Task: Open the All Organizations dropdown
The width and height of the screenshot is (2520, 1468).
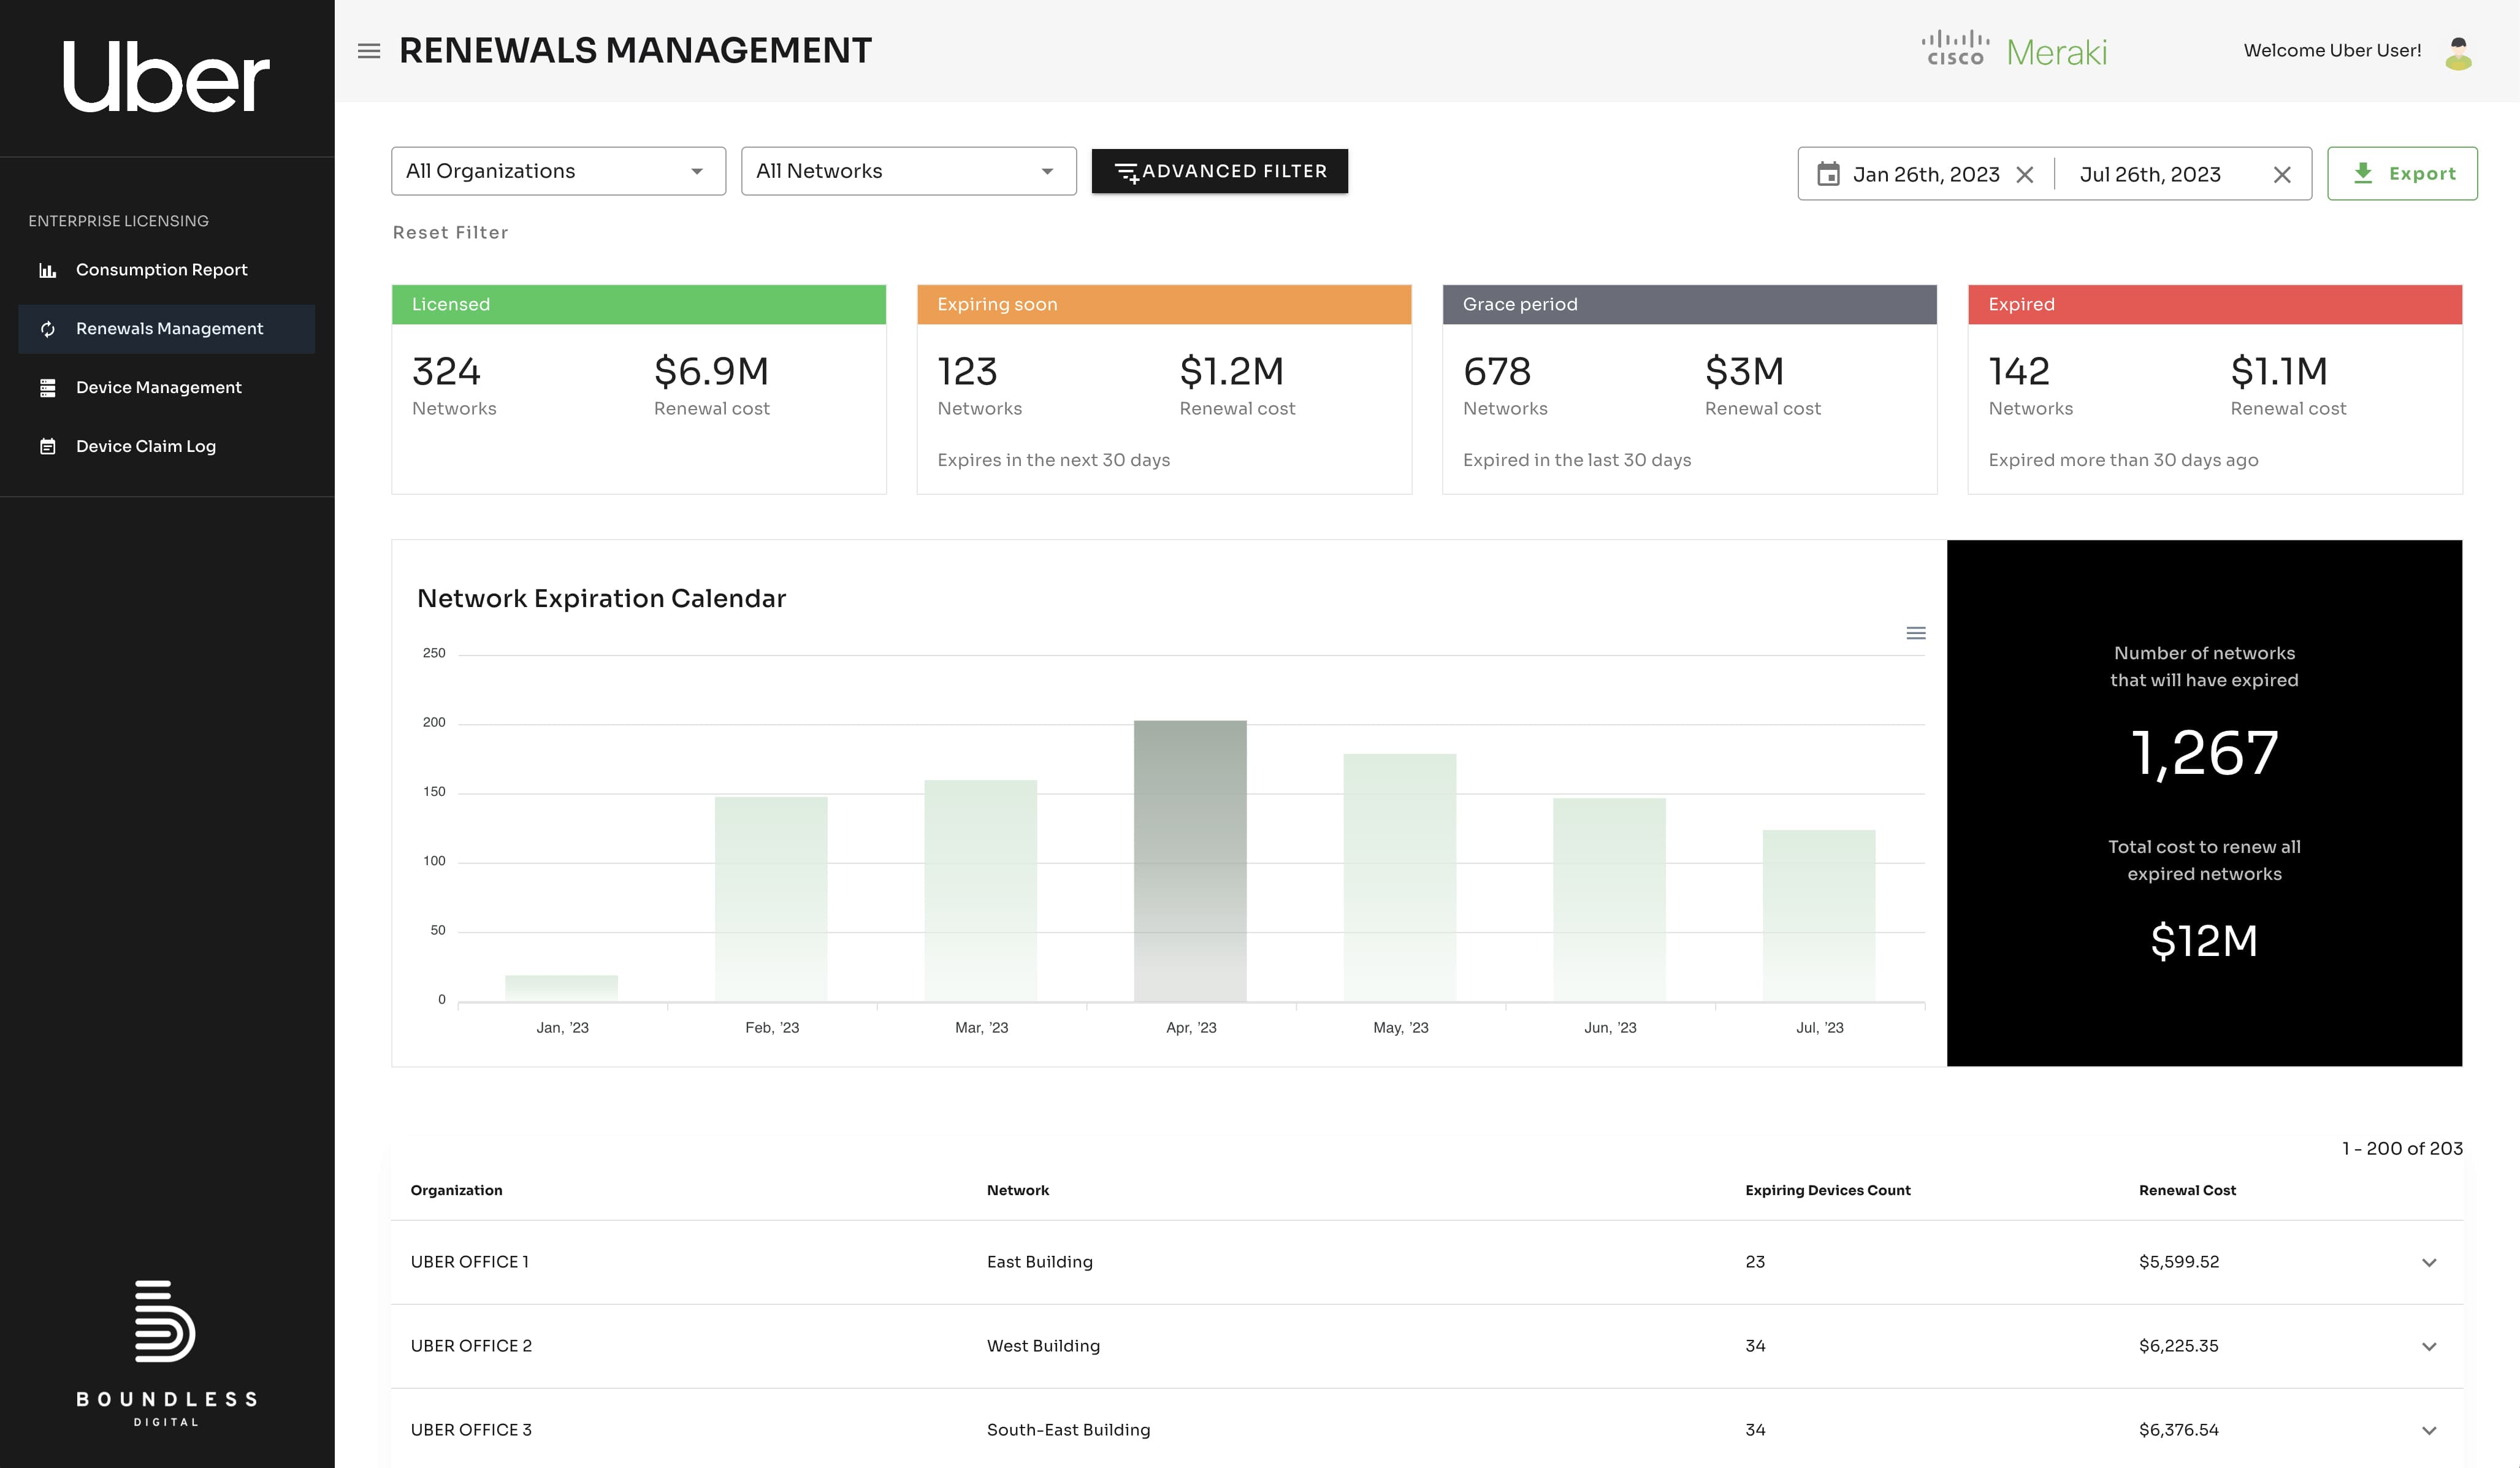Action: (x=558, y=171)
